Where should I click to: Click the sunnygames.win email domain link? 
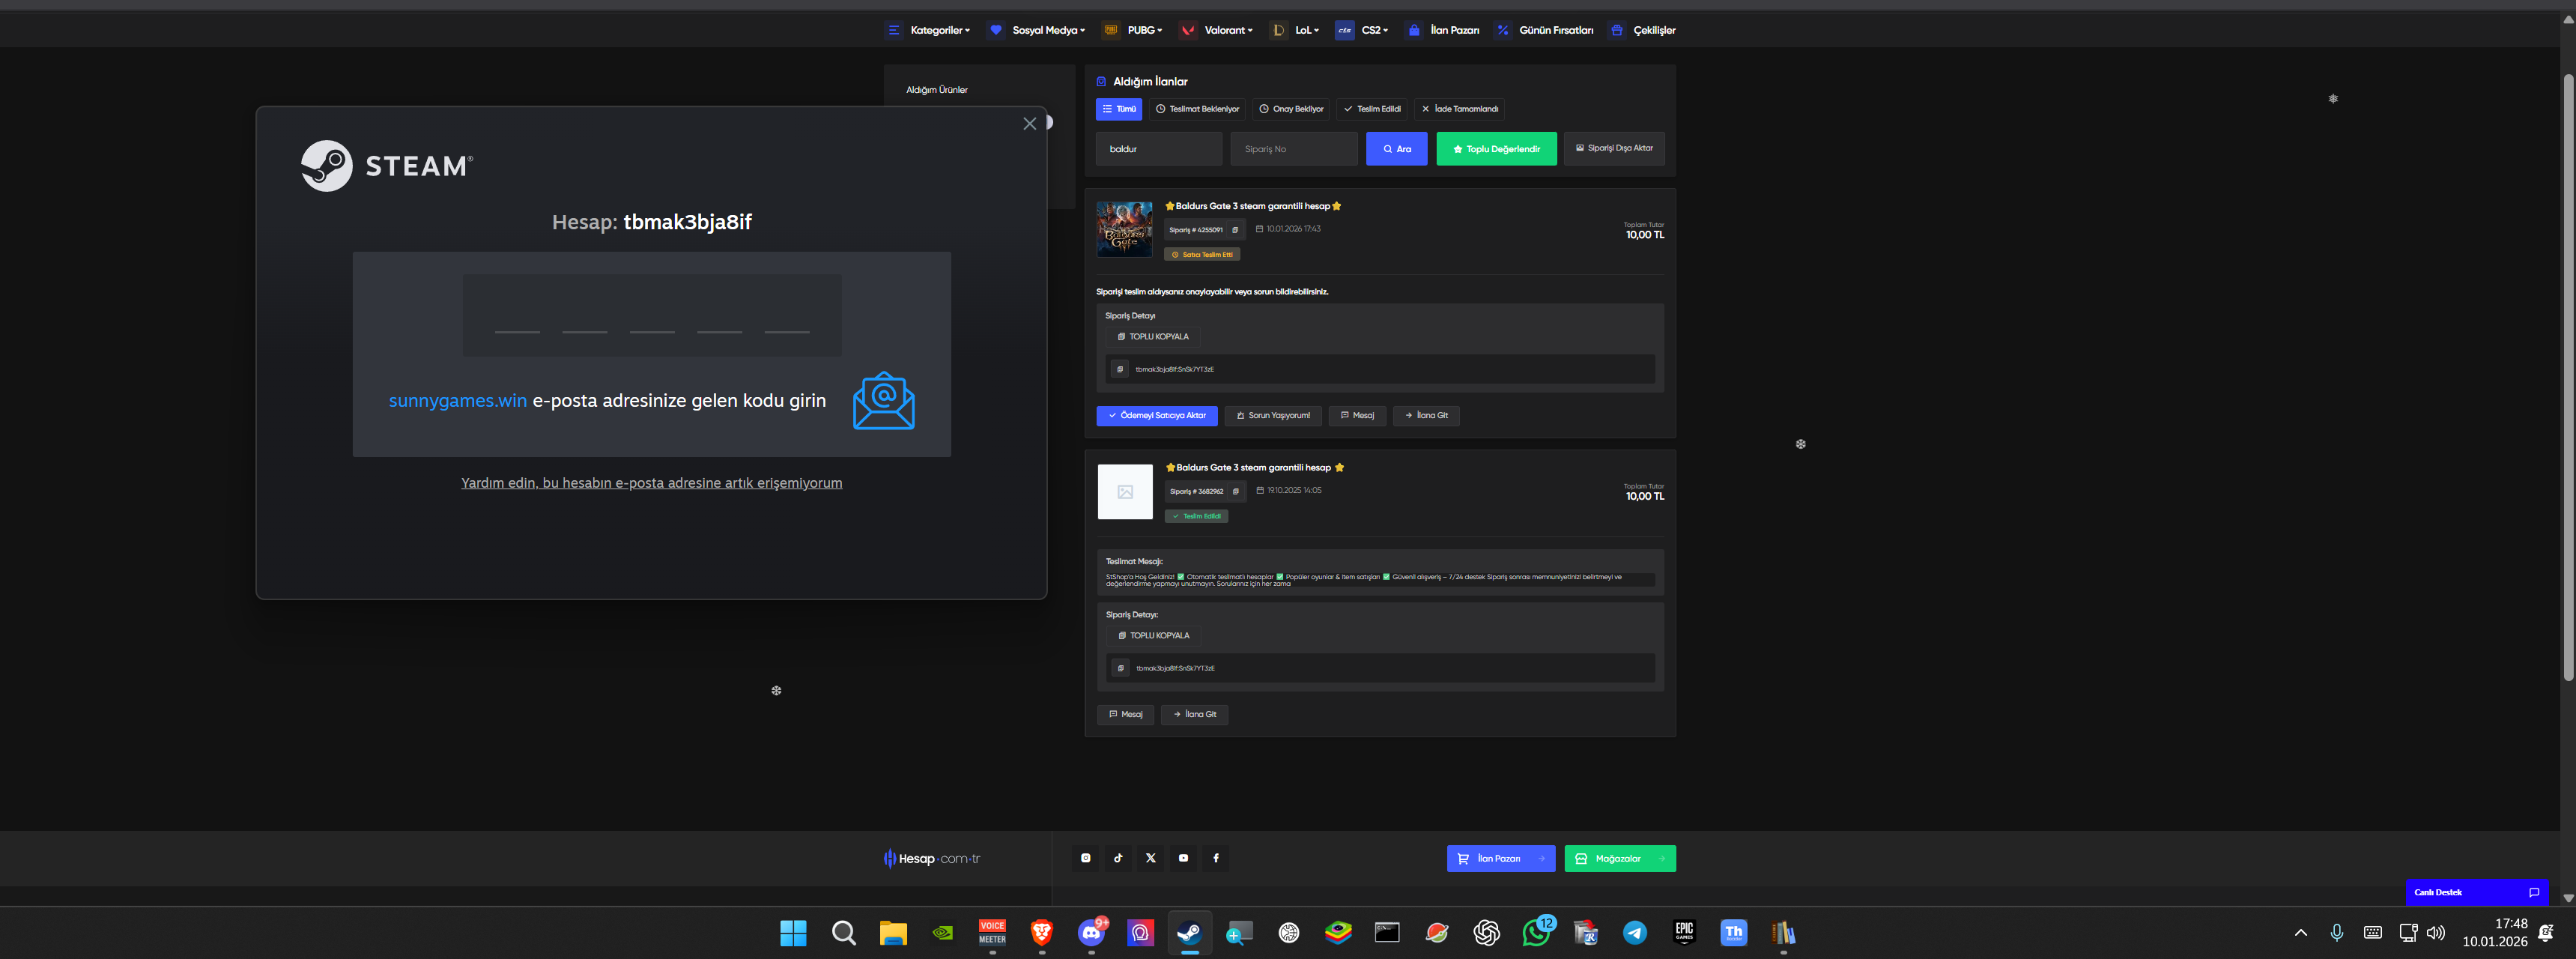tap(457, 400)
